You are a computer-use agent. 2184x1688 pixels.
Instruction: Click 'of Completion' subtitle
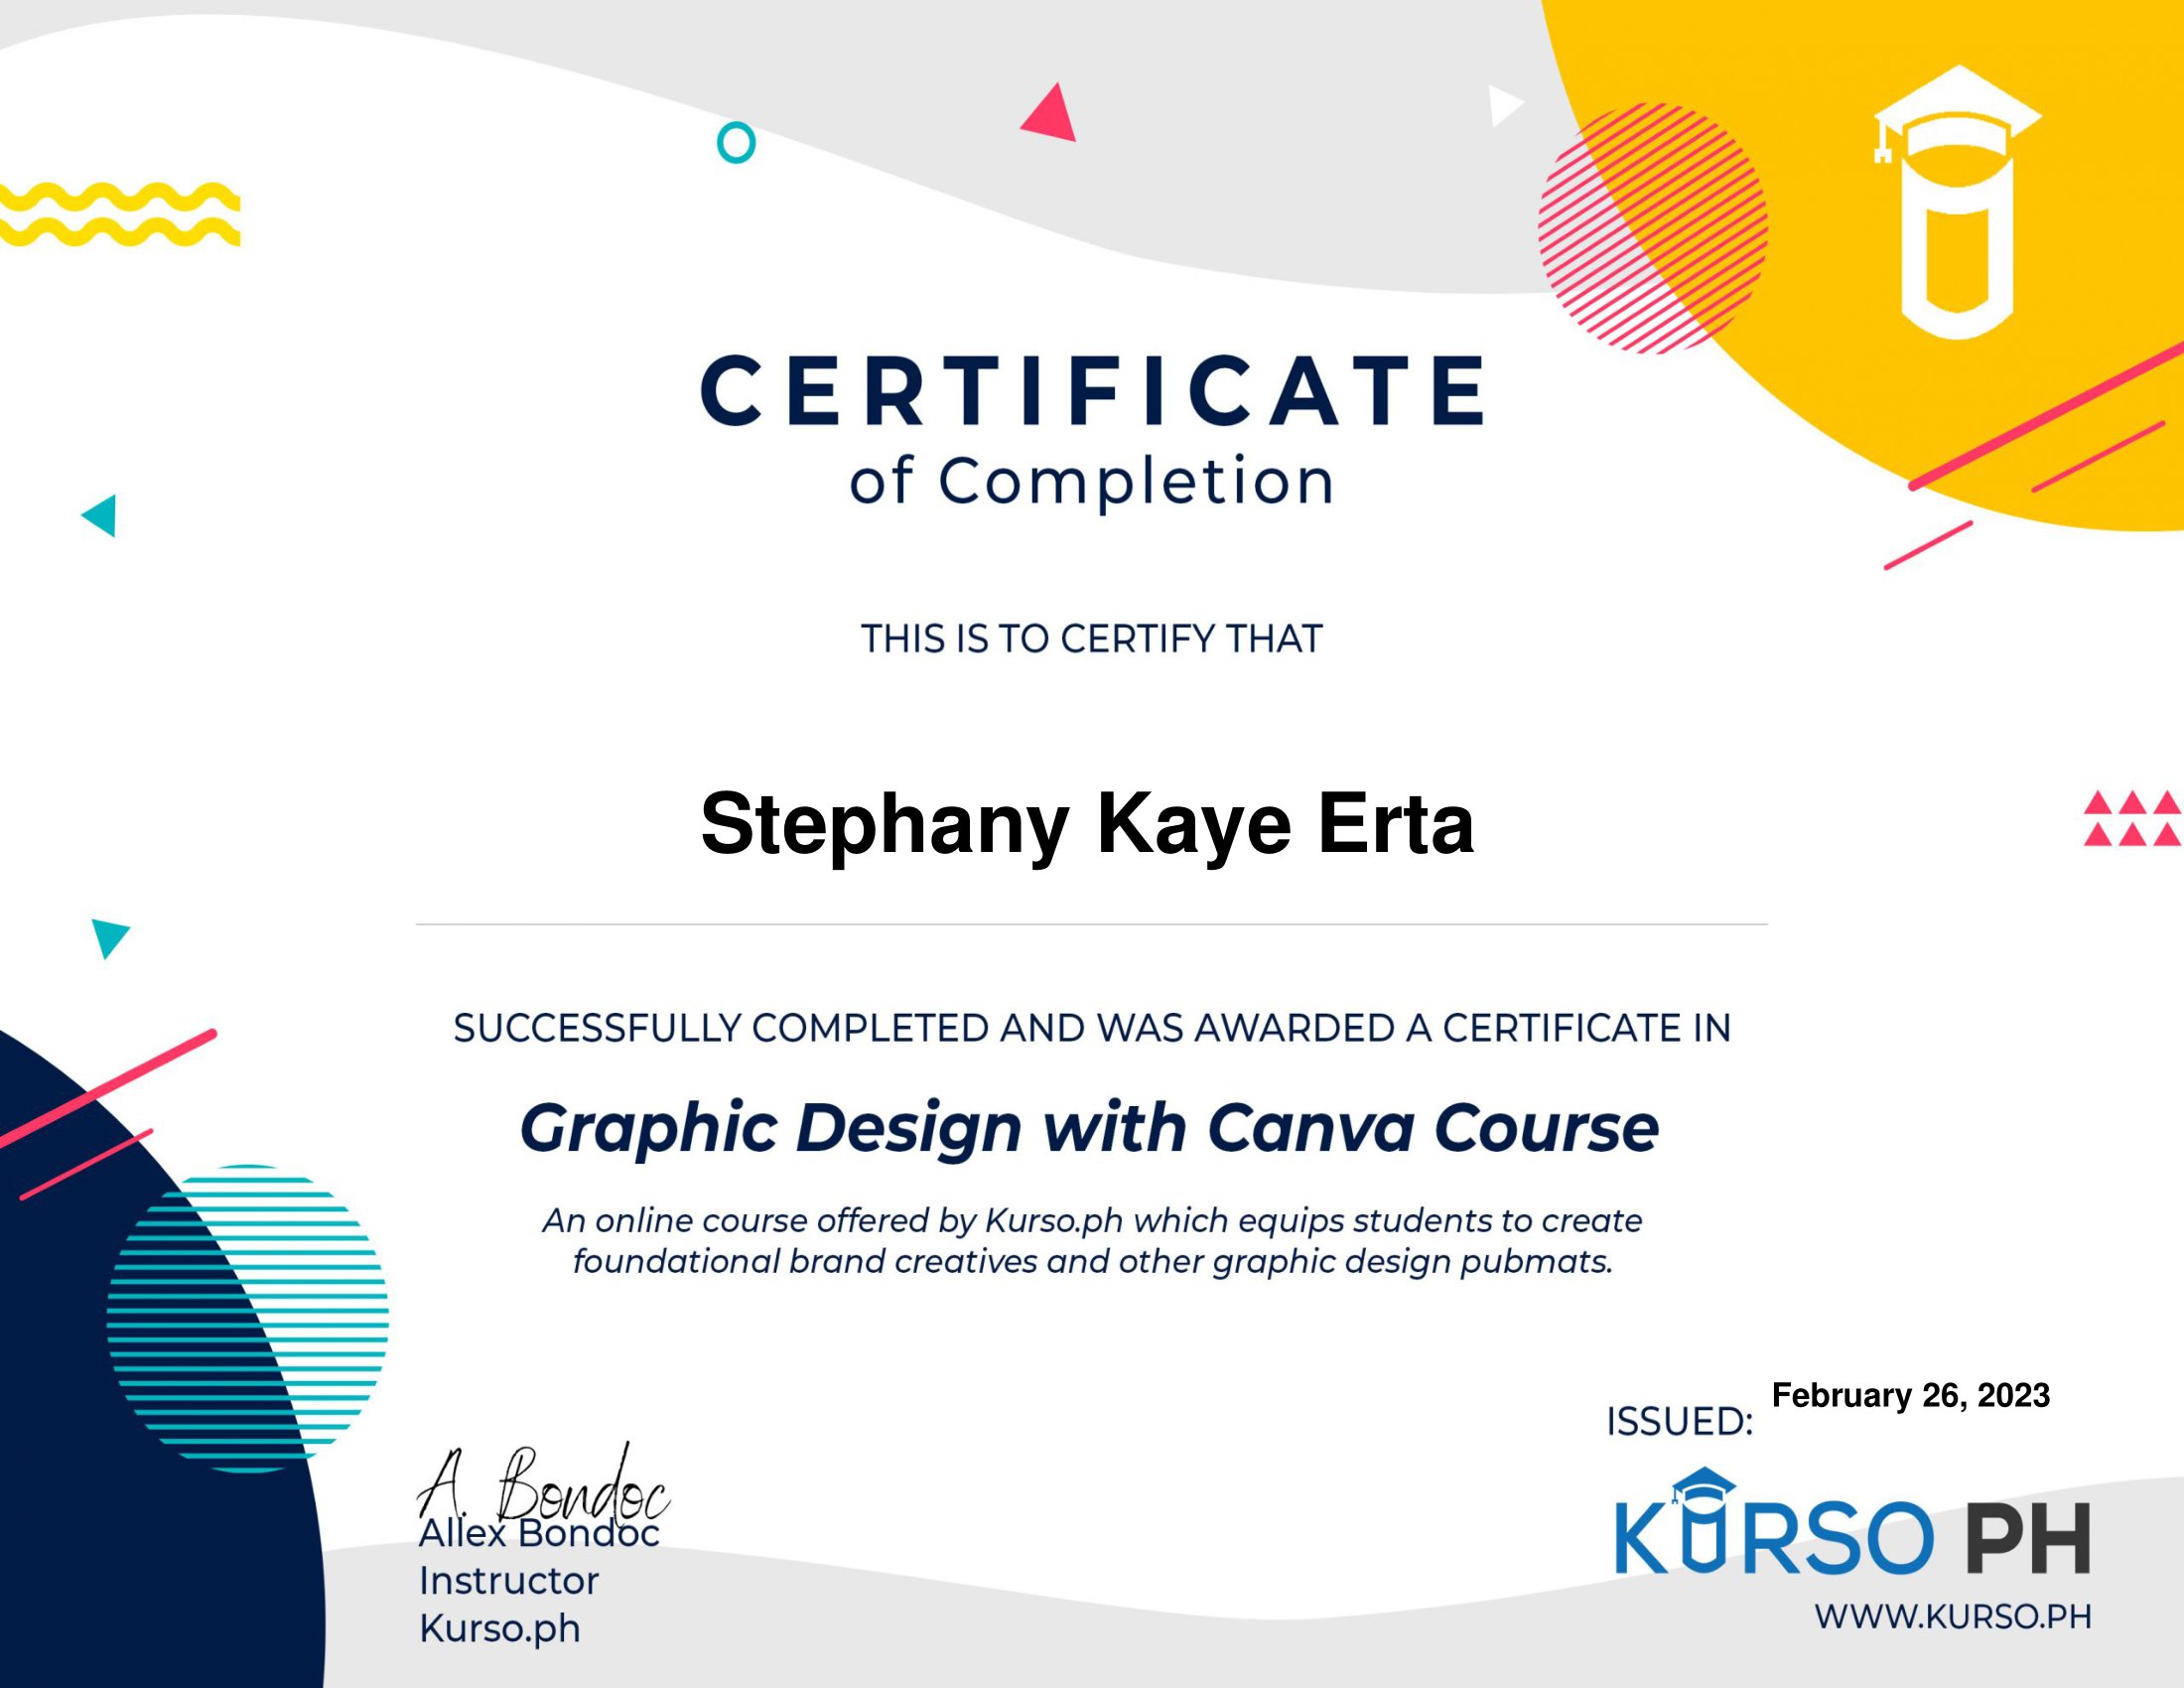(1092, 483)
